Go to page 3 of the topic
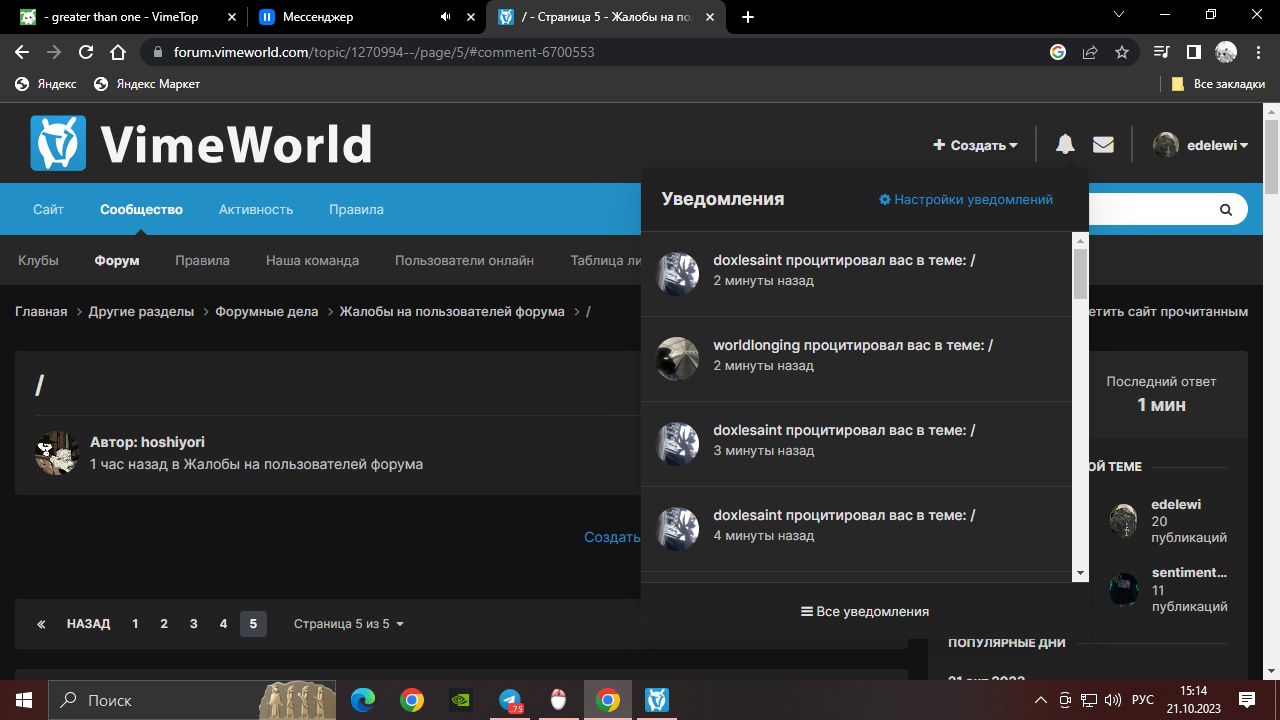The height and width of the screenshot is (720, 1280). pos(193,624)
